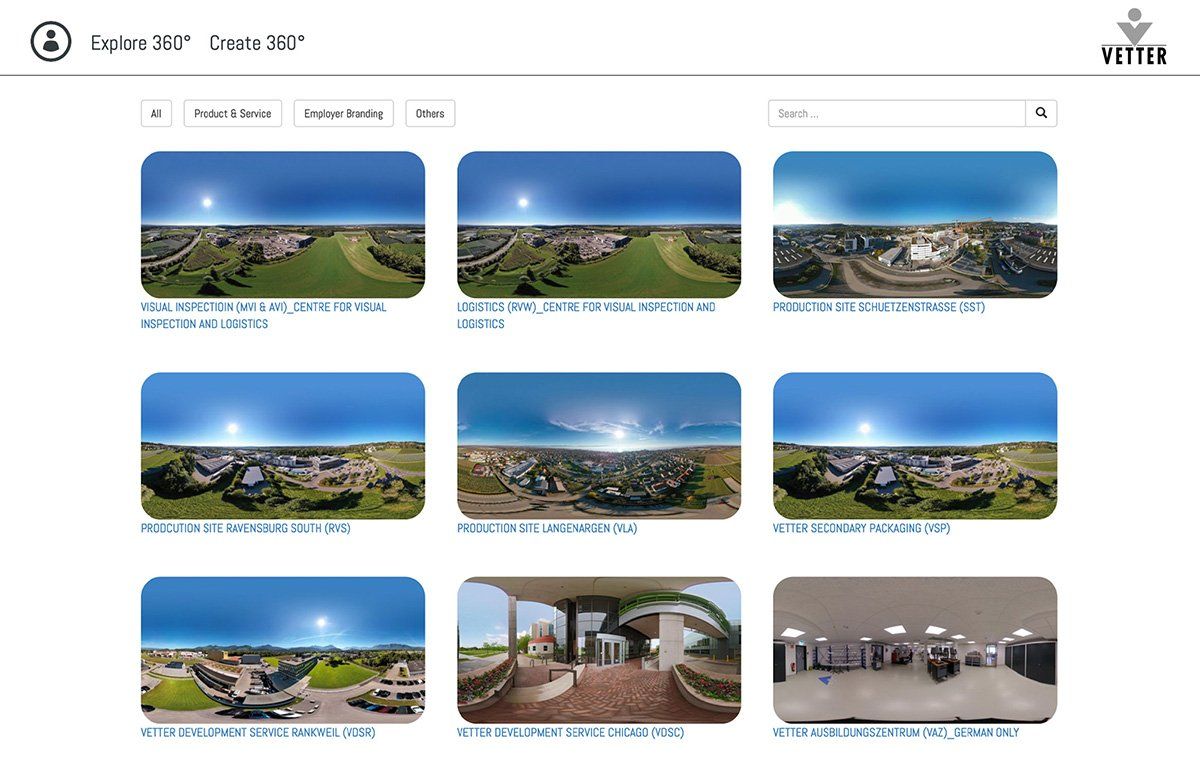
Task: Click VETTER SECONDARY PACKAGING (VSP) link
Action: pos(861,528)
